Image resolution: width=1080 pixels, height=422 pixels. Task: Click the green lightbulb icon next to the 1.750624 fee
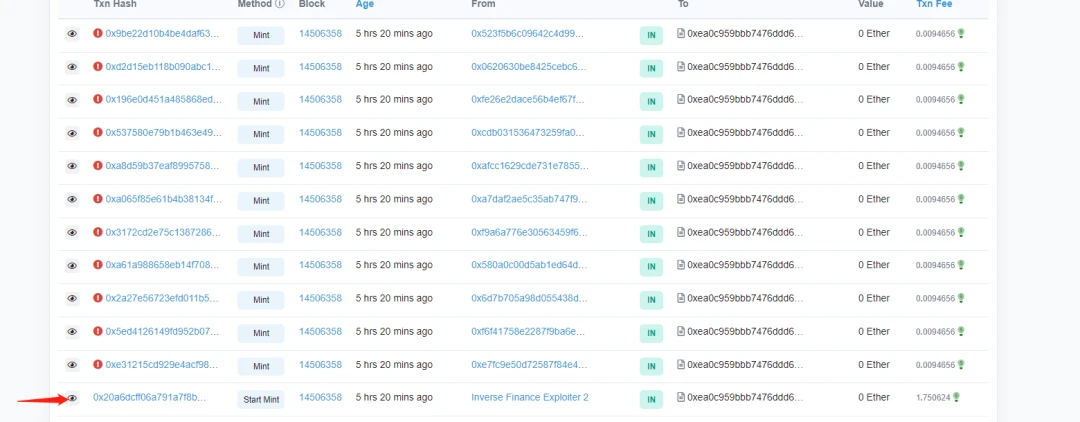955,397
